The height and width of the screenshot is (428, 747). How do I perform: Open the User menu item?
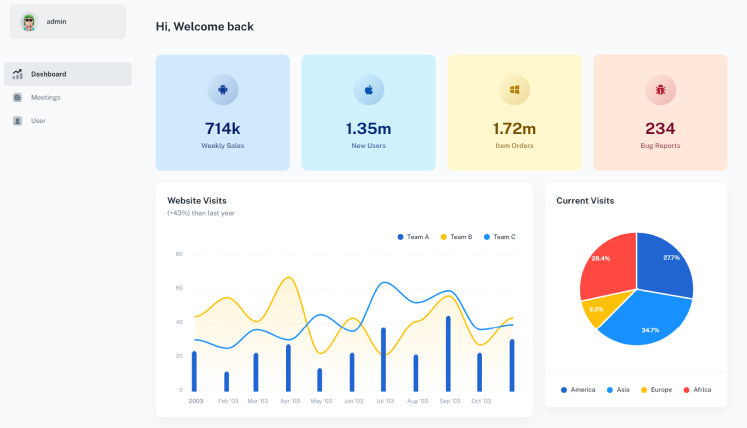coord(68,121)
